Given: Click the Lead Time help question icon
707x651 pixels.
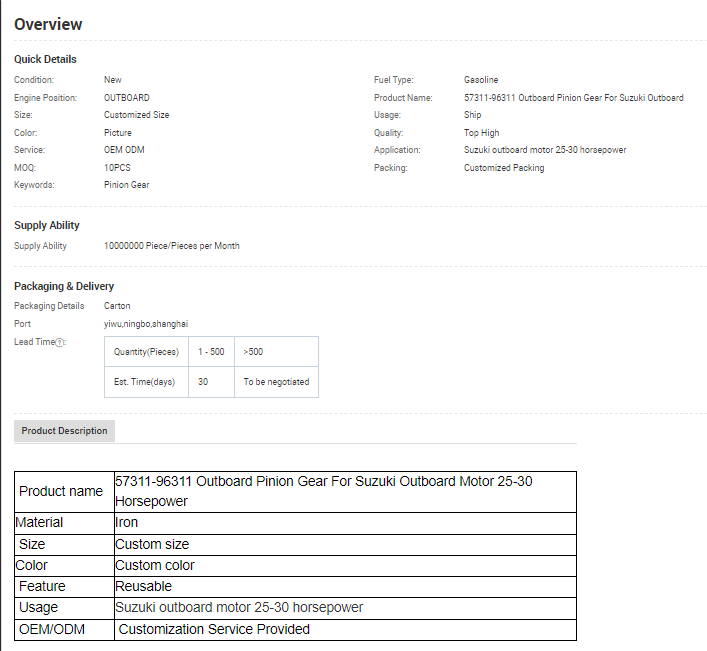Looking at the screenshot, I should coord(60,342).
